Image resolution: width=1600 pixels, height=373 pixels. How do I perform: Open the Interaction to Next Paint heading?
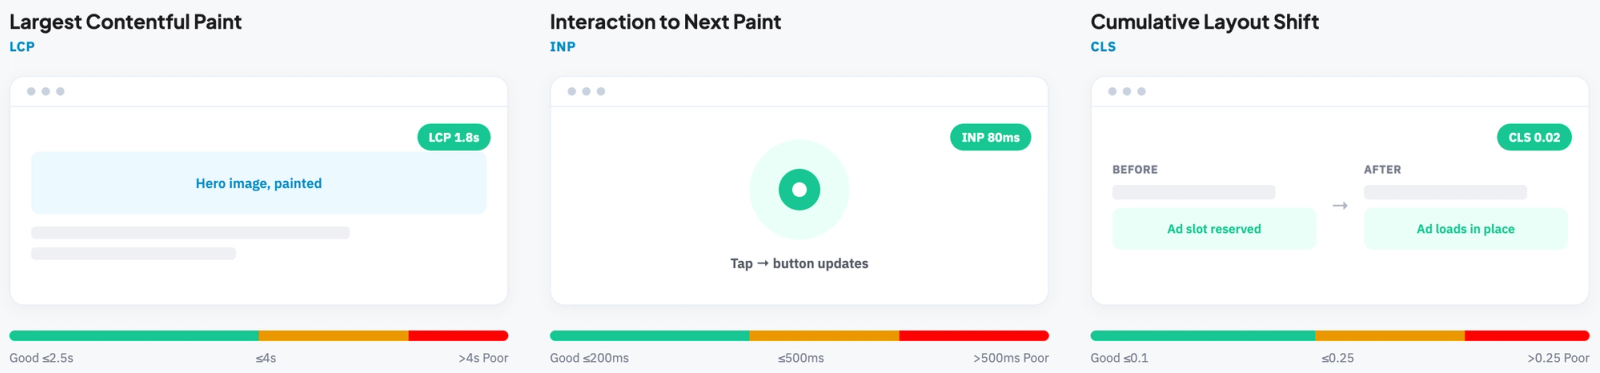tap(665, 22)
